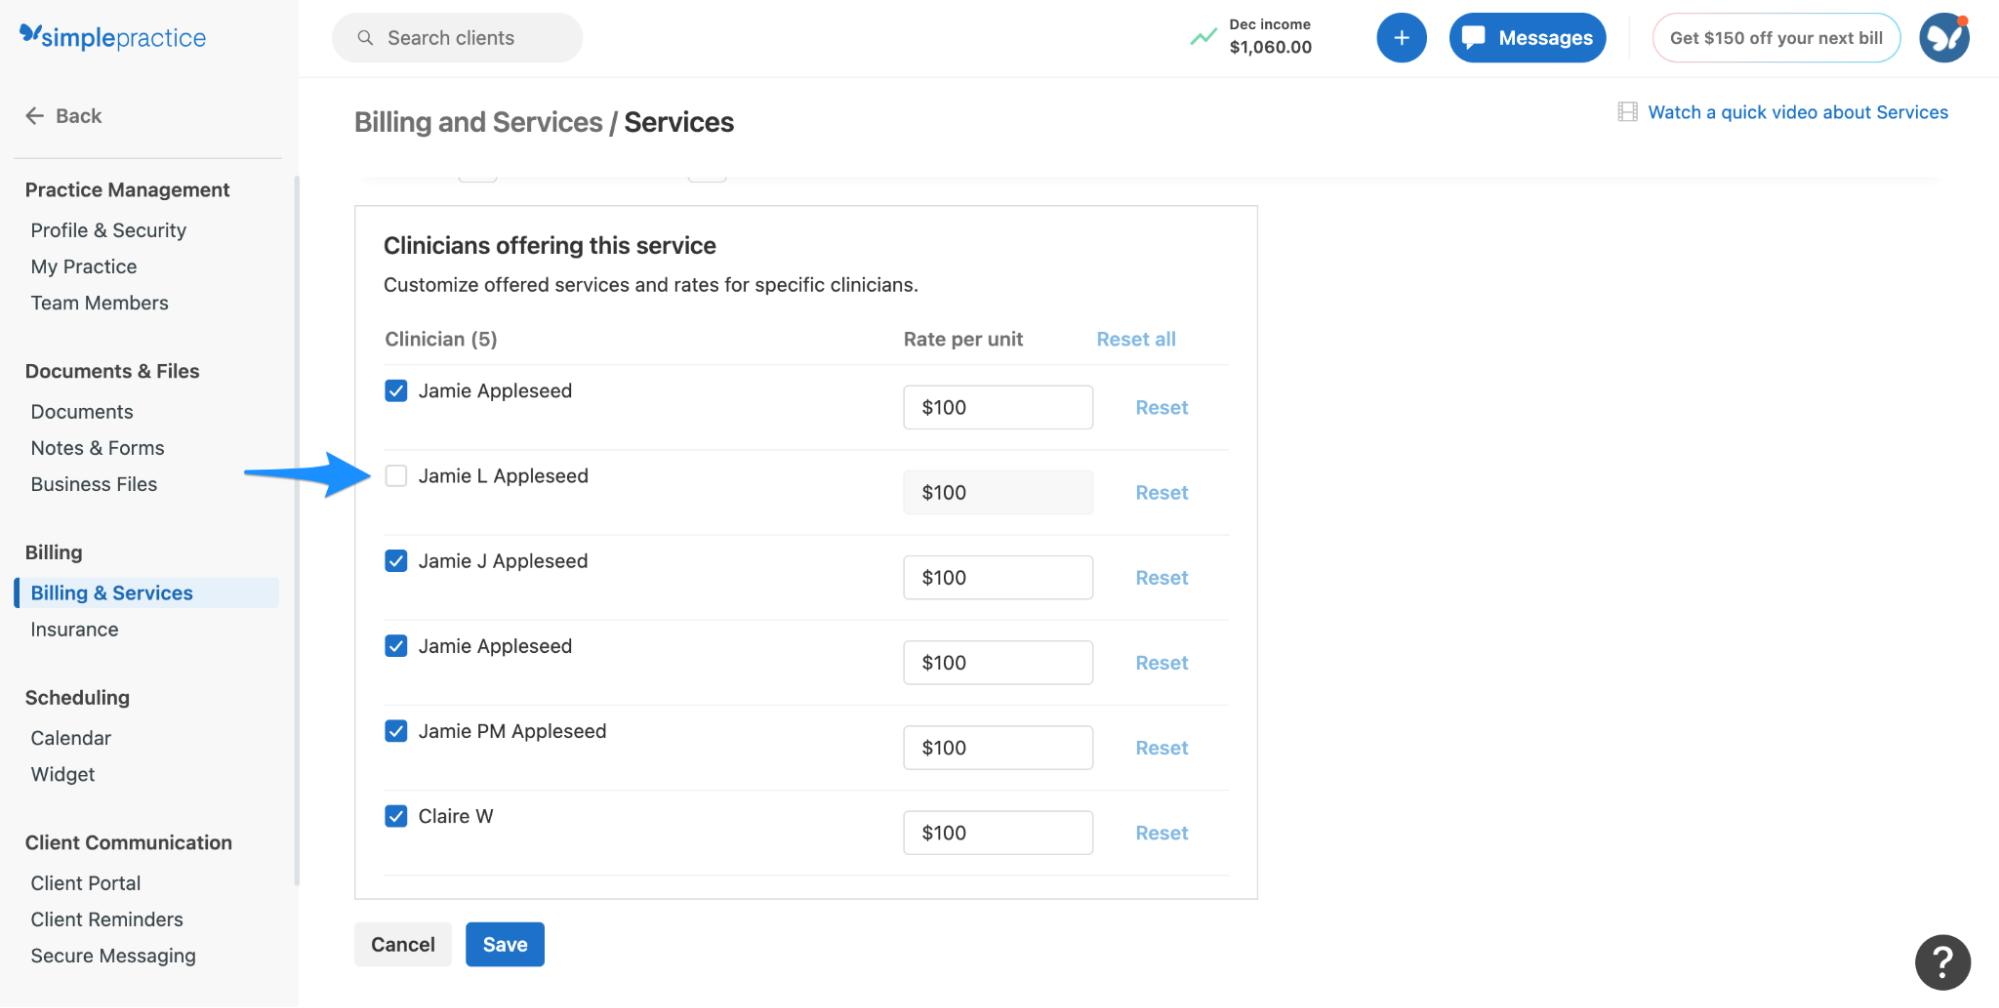Click the Save button
The image size is (1999, 1008).
(x=505, y=945)
